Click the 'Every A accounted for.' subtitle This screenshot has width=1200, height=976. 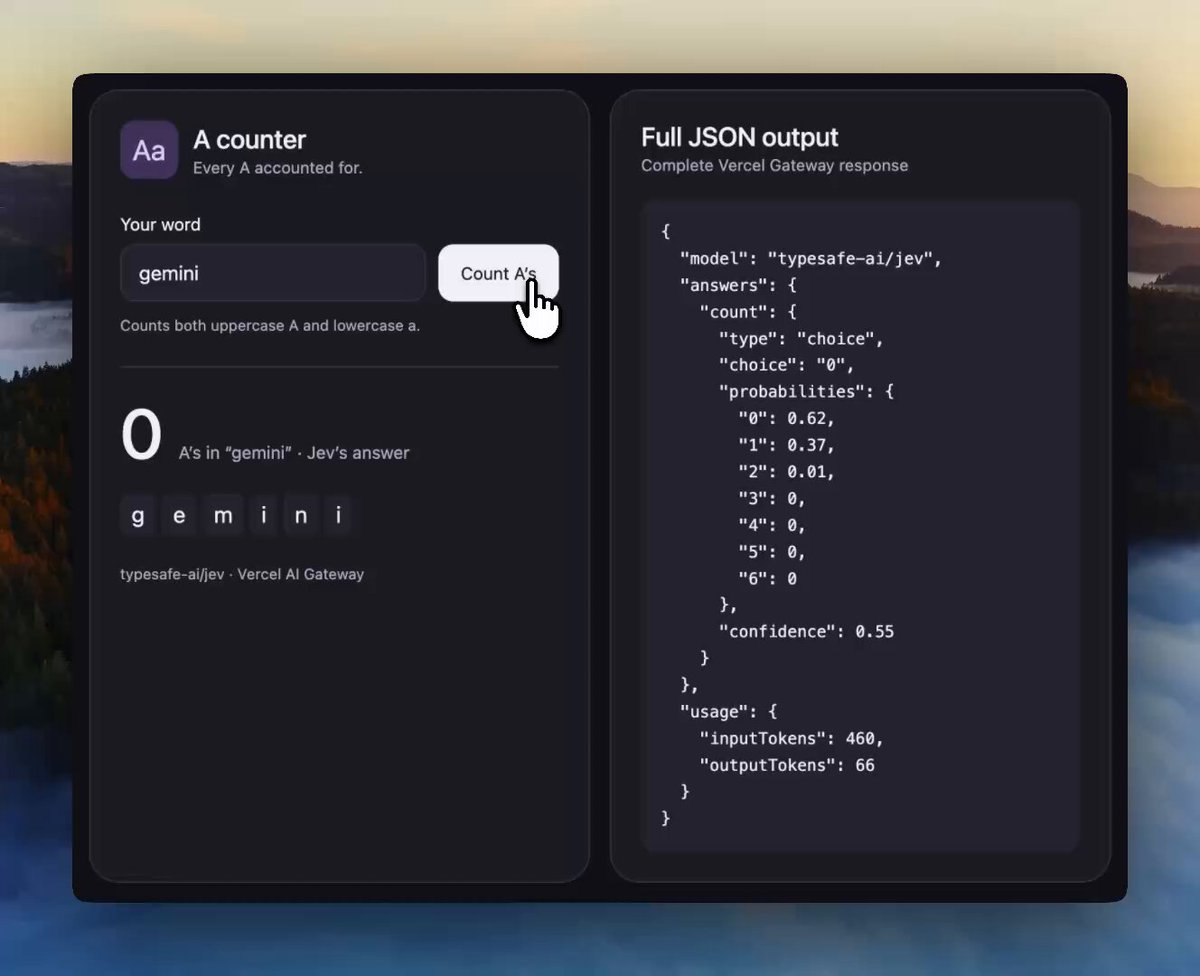coord(277,168)
